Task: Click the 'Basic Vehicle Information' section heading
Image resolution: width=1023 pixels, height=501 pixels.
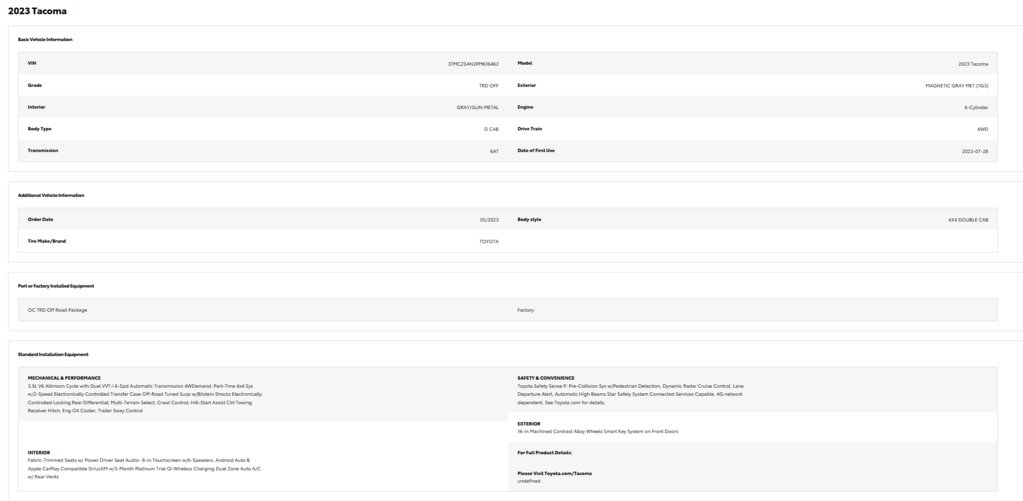Action: point(45,40)
